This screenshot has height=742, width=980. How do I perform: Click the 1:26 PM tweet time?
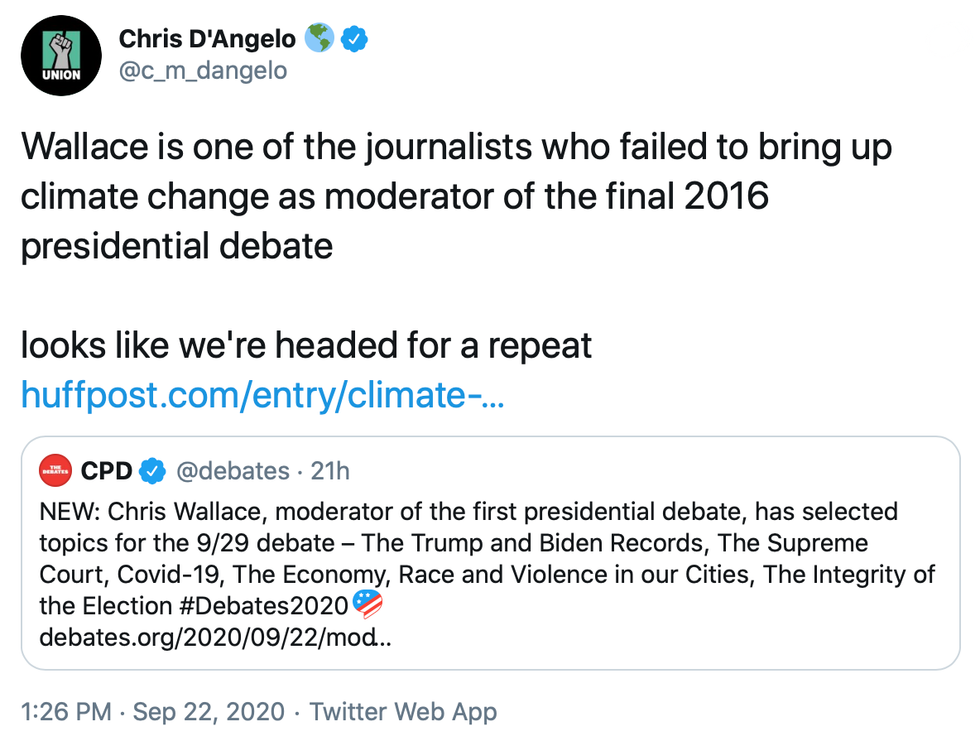66,712
